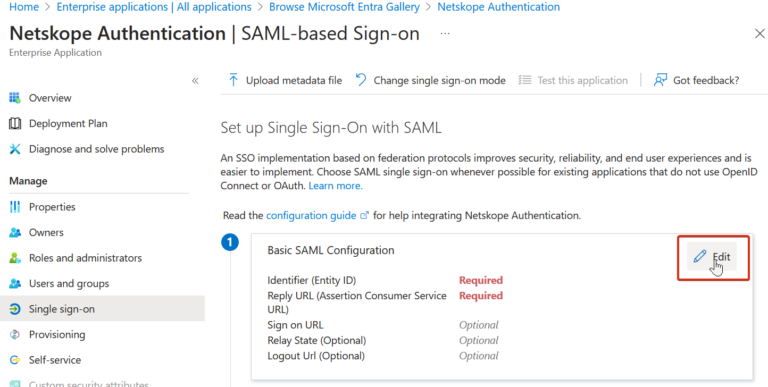Screen dimensions: 768x387
Task: Open Deployment Plan book icon
Action: (x=15, y=123)
